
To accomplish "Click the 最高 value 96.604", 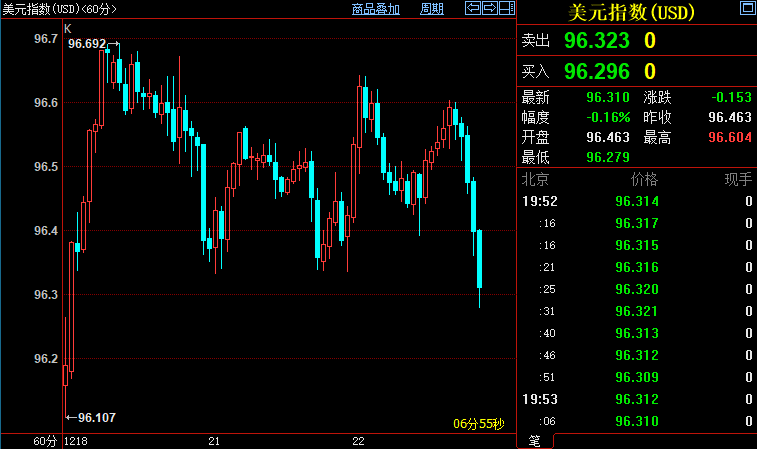I will click(x=729, y=137).
